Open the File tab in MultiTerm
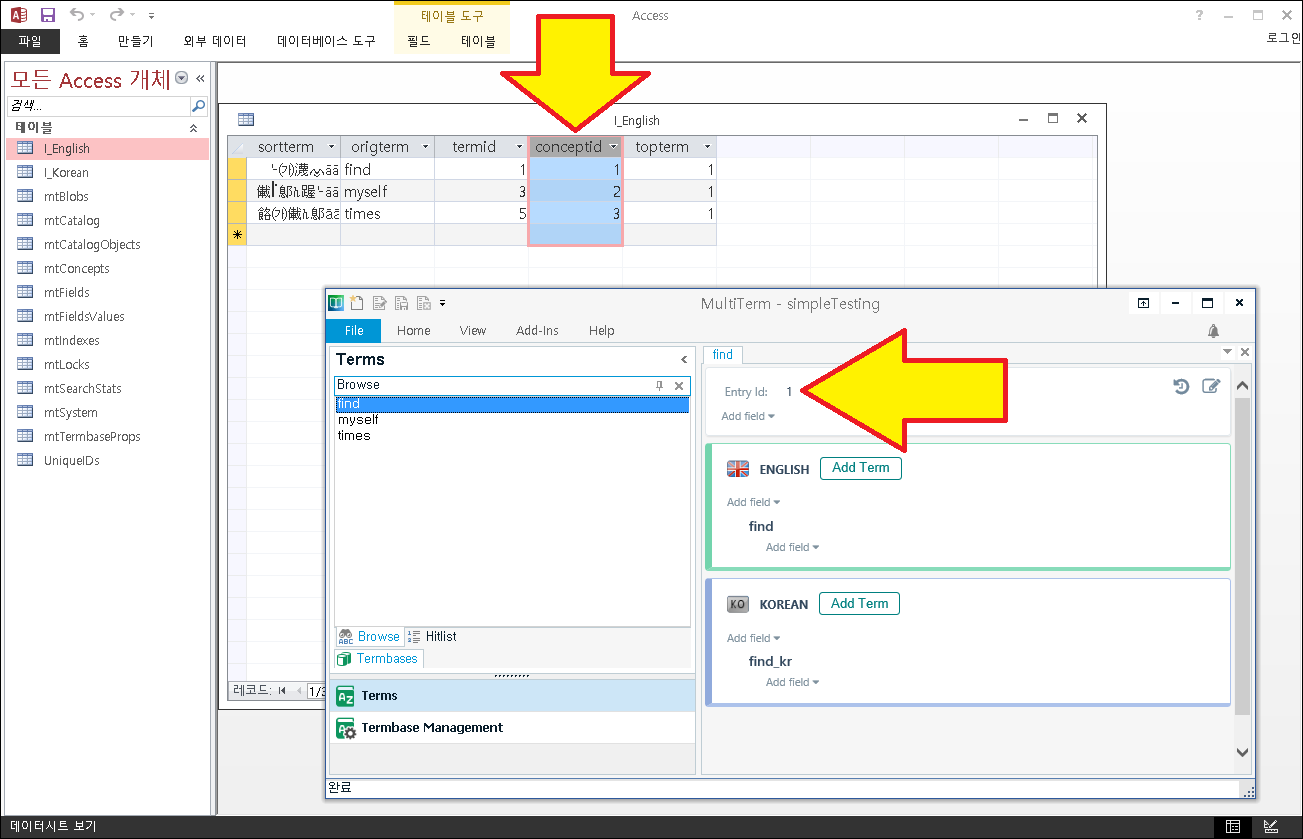 point(354,331)
